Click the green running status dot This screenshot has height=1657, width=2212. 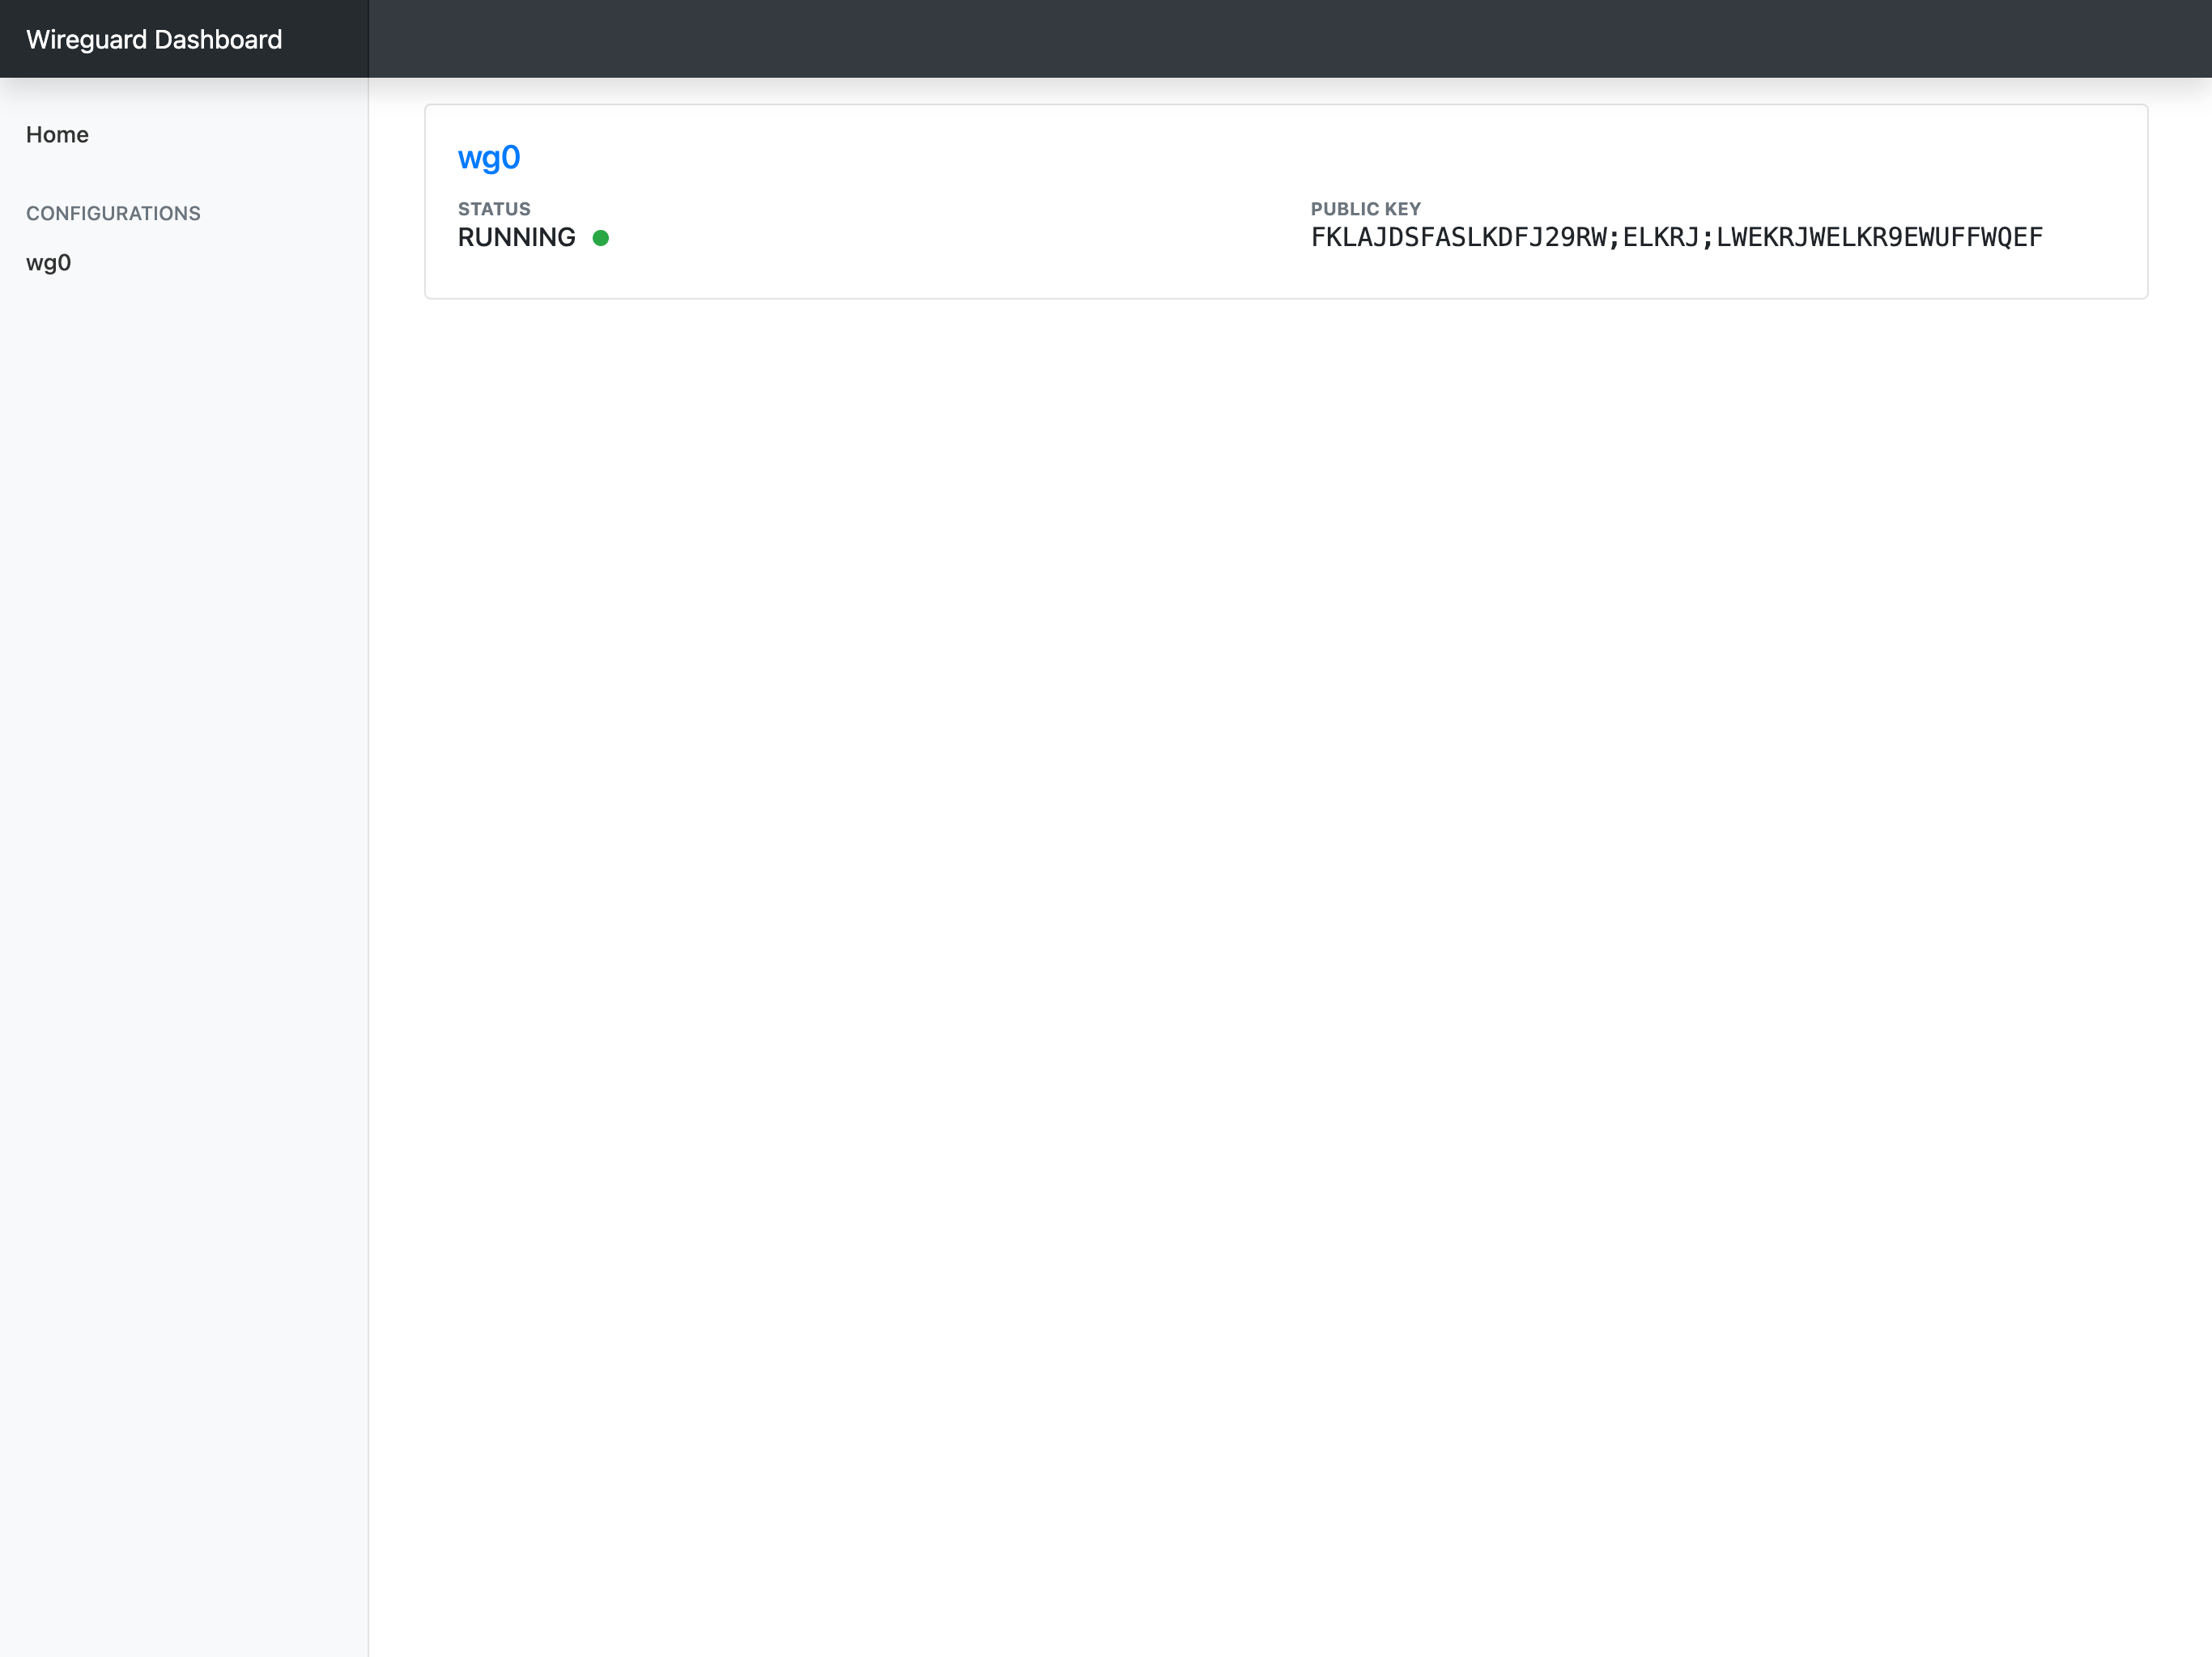(x=600, y=238)
